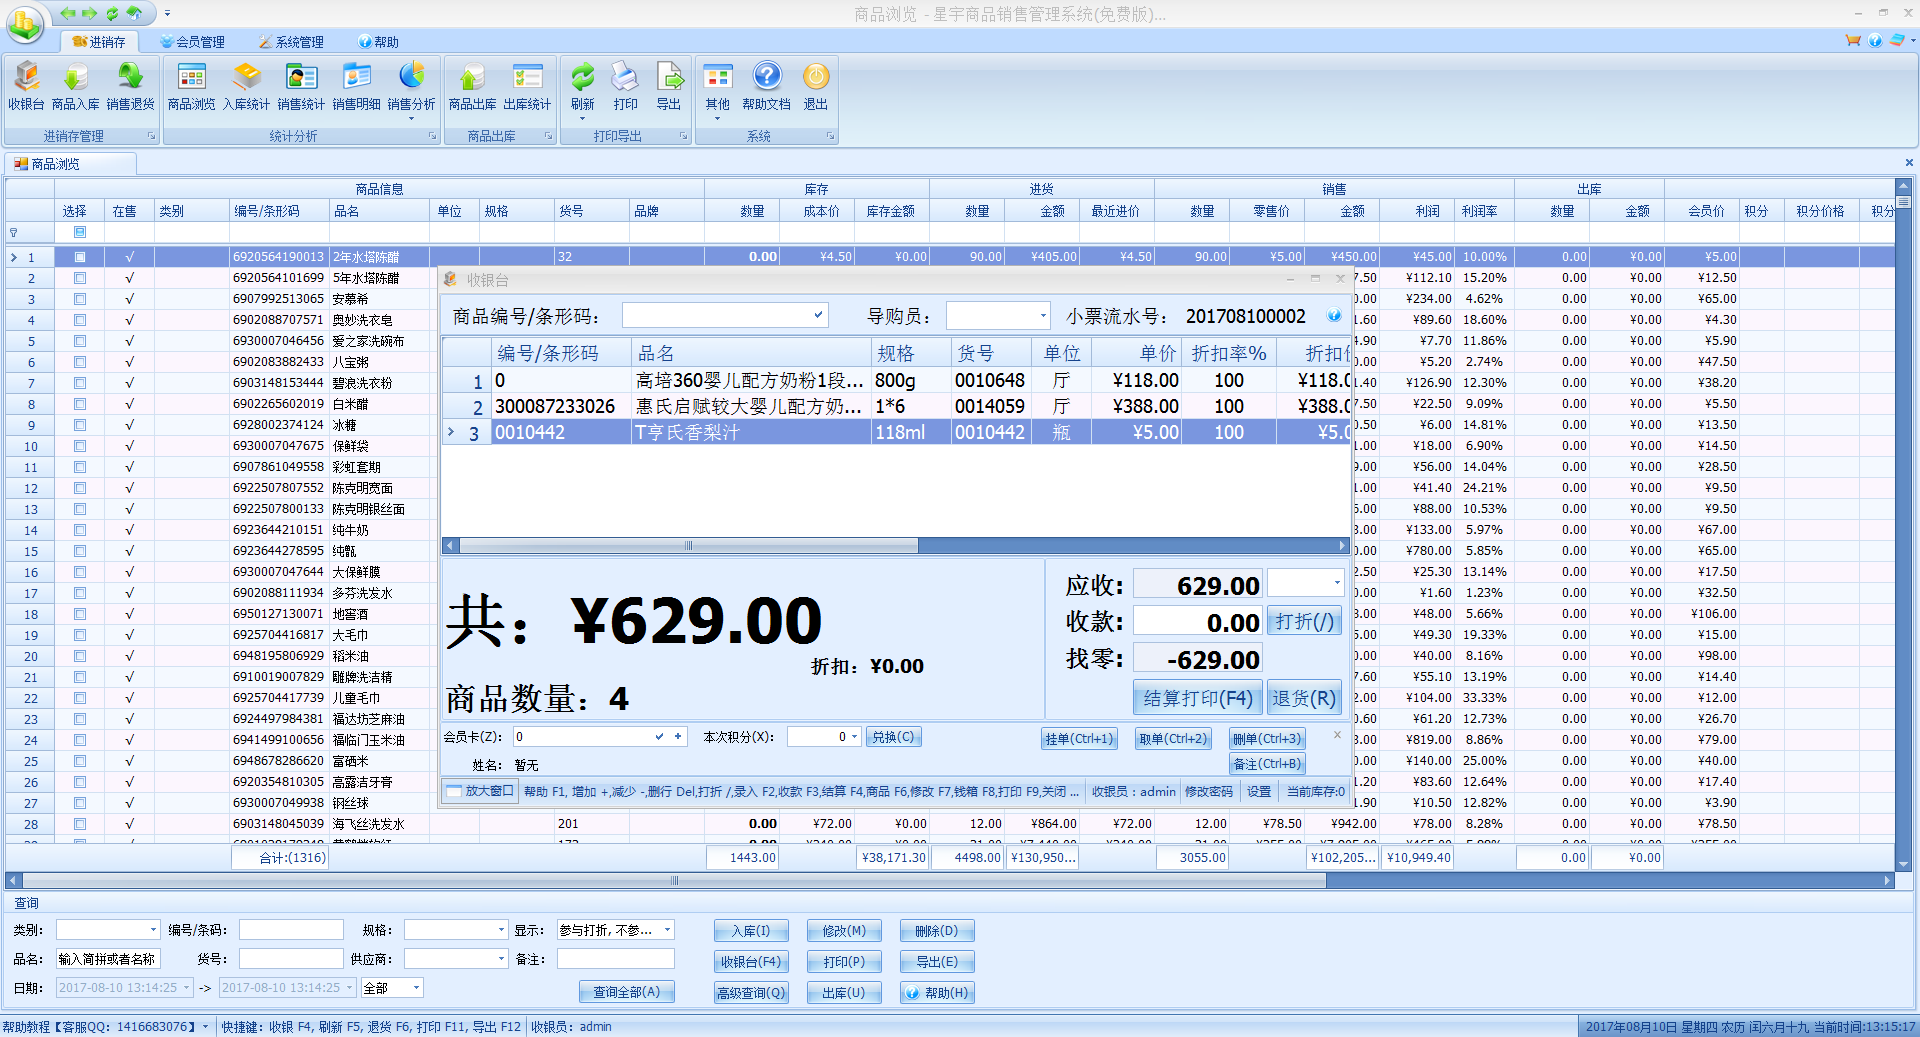The width and height of the screenshot is (1920, 1037).
Task: Open the 入库统计 report icon
Action: [246, 86]
